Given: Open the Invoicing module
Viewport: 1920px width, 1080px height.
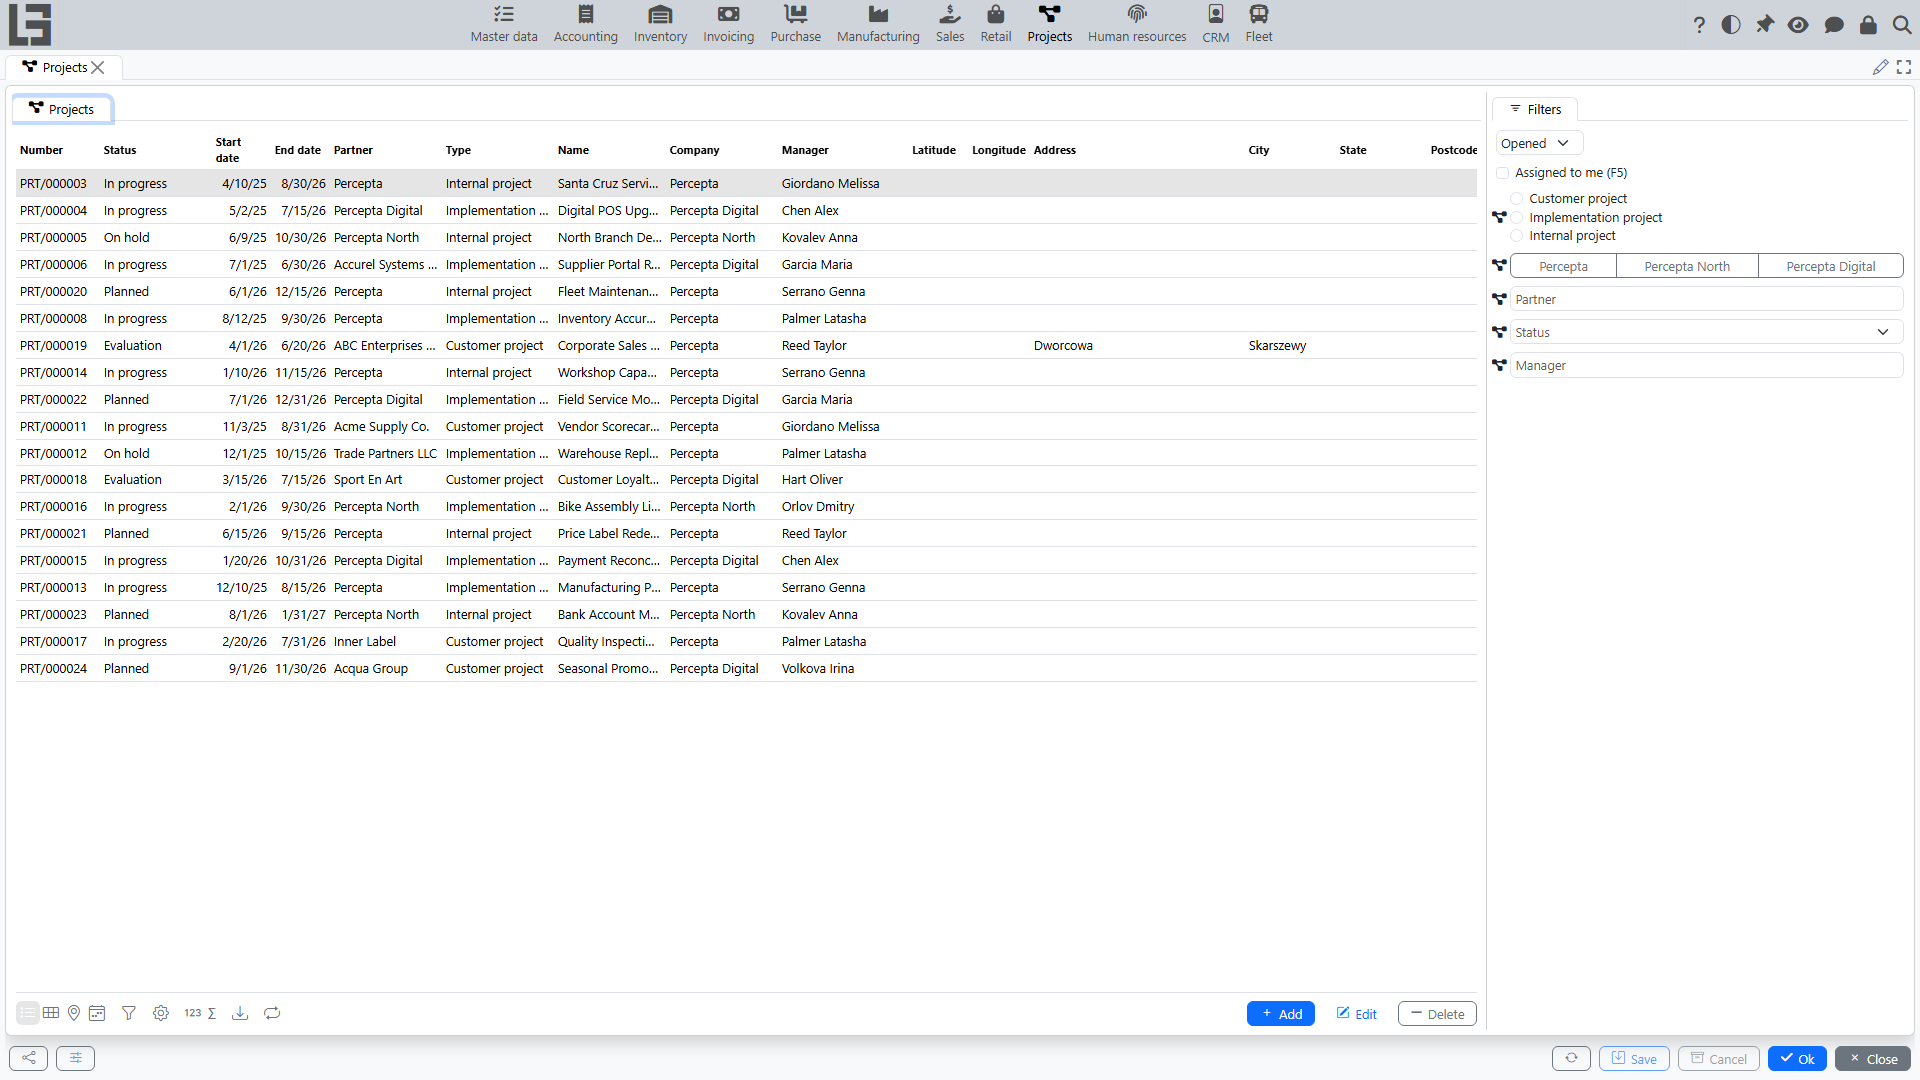Looking at the screenshot, I should coord(728,24).
